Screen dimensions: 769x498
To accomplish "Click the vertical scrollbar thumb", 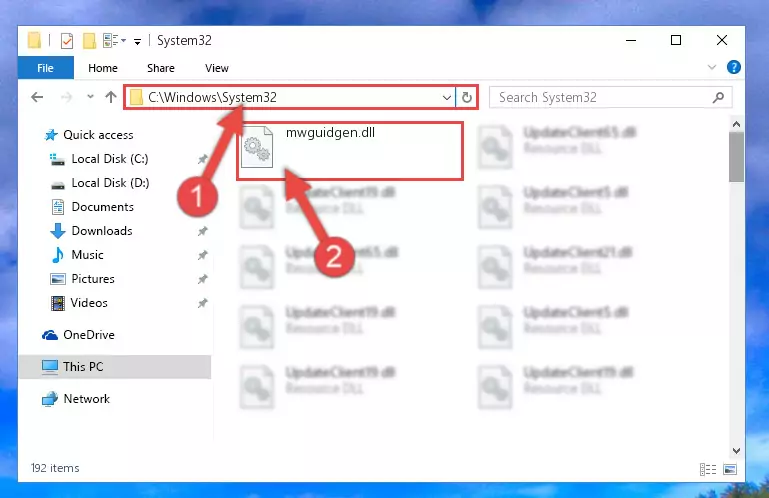I will pyautogui.click(x=736, y=157).
